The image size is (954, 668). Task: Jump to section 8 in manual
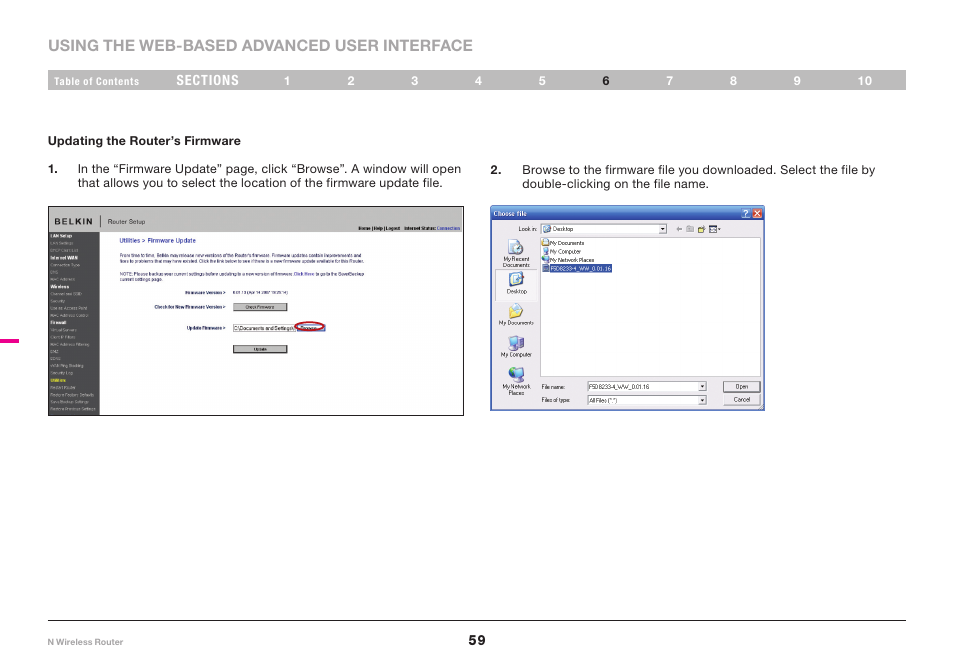click(733, 81)
